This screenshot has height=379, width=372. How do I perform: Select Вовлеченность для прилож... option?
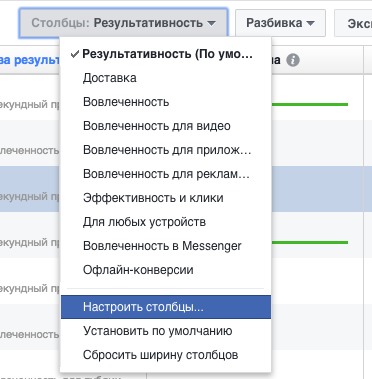166,150
